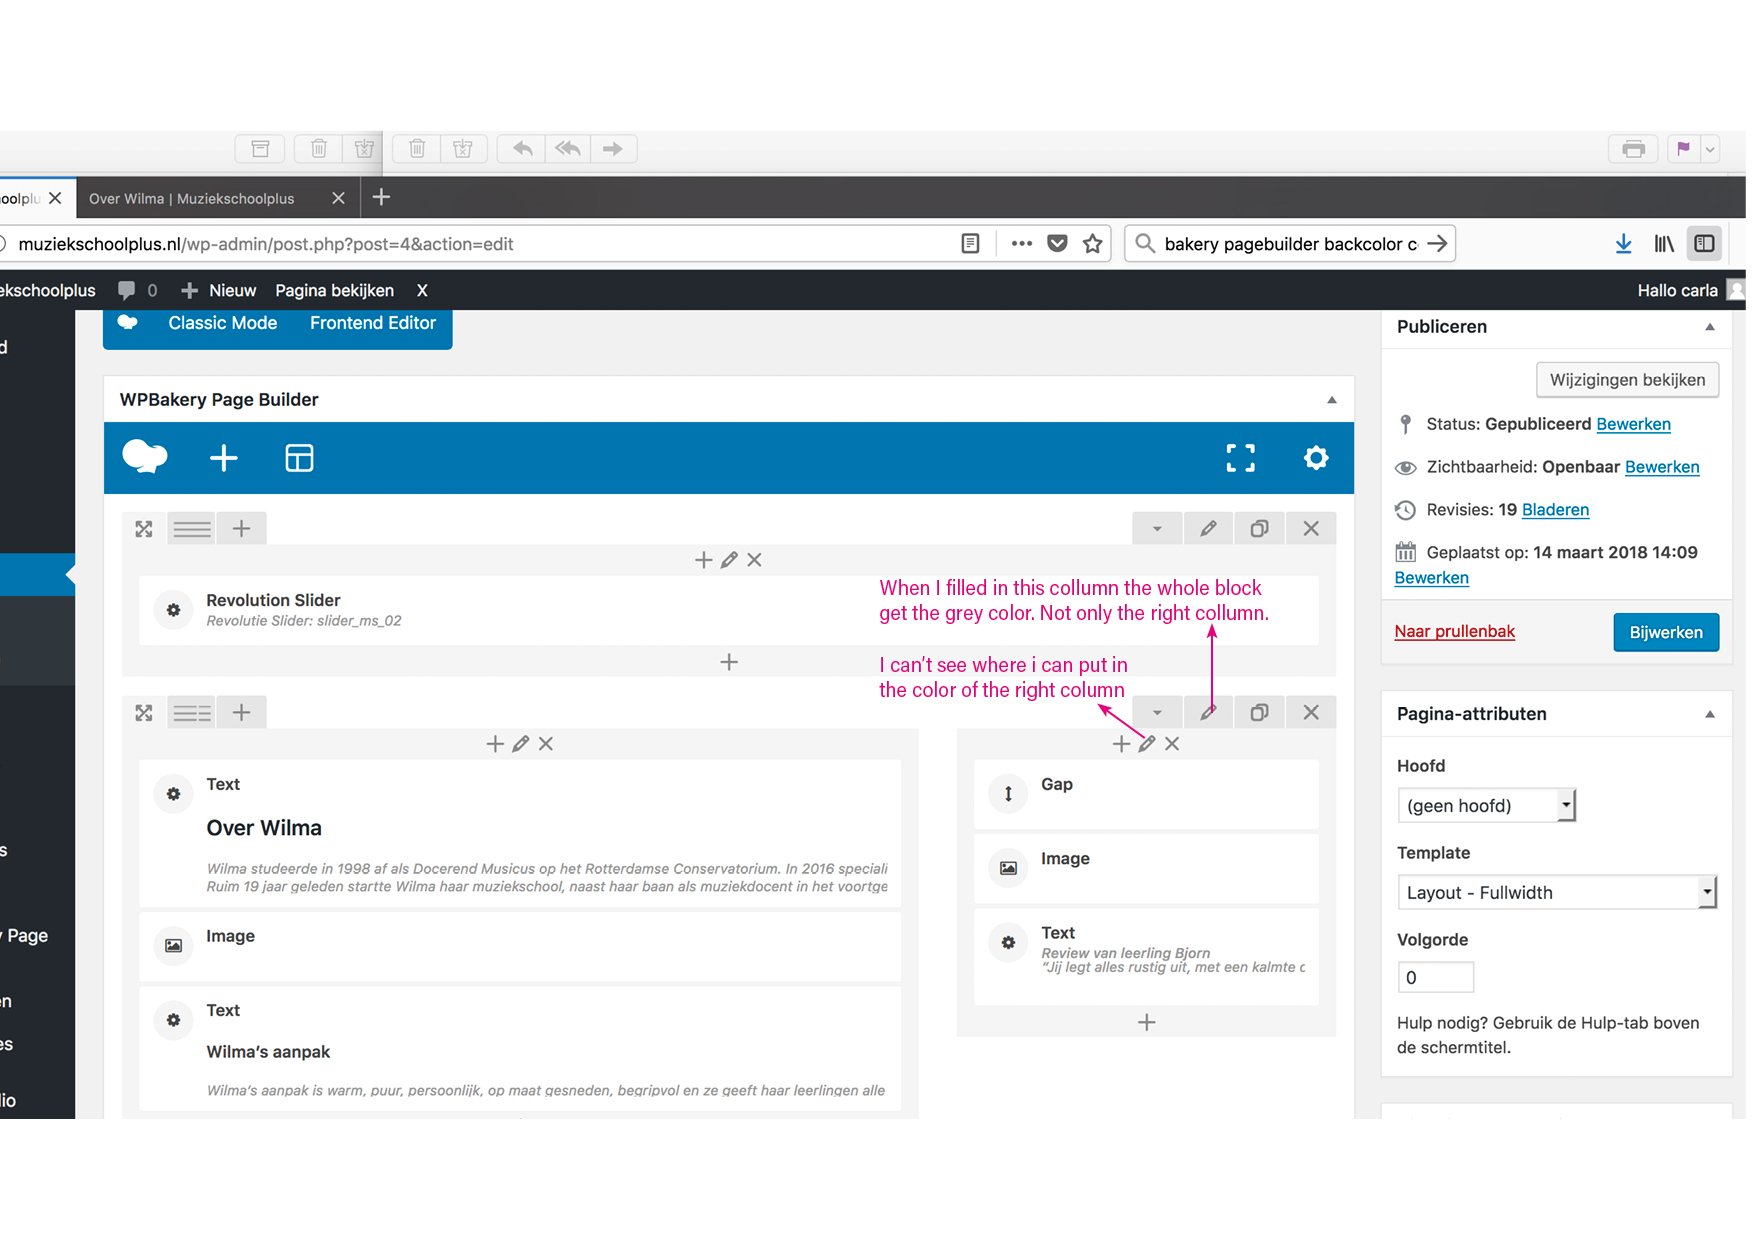Edit the right column with pencil icon
Screen dimensions: 1754x1240
click(1147, 744)
